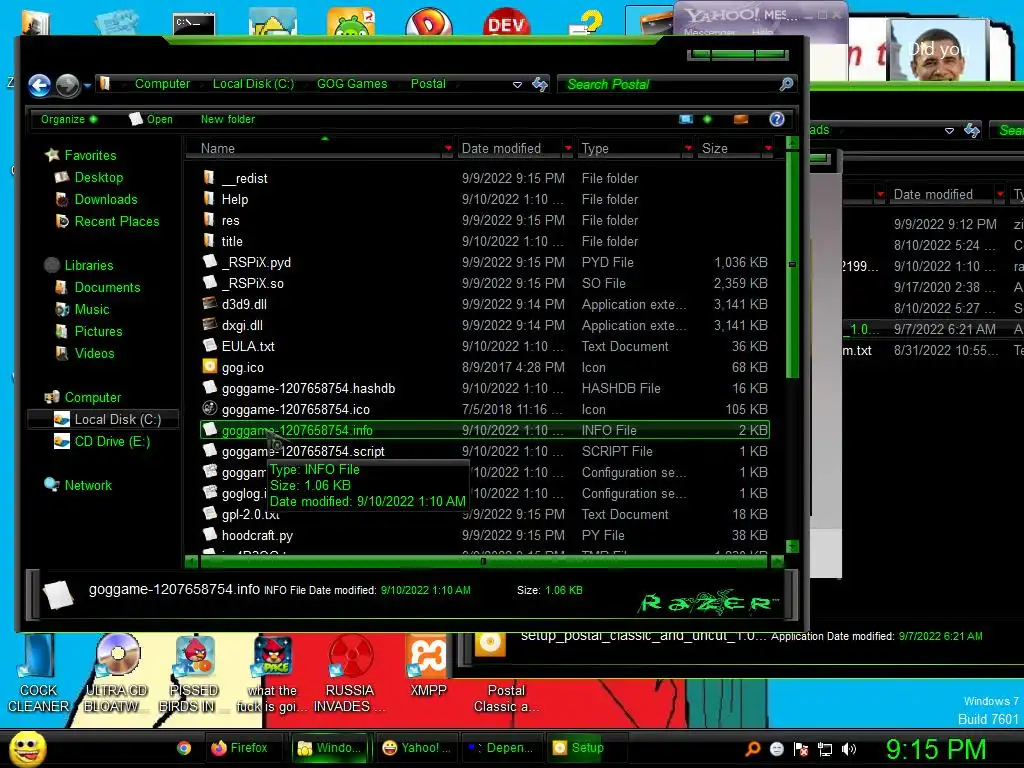Select the hoodcraft.py file
Screen dimensions: 1024x768
[x=484, y=536]
